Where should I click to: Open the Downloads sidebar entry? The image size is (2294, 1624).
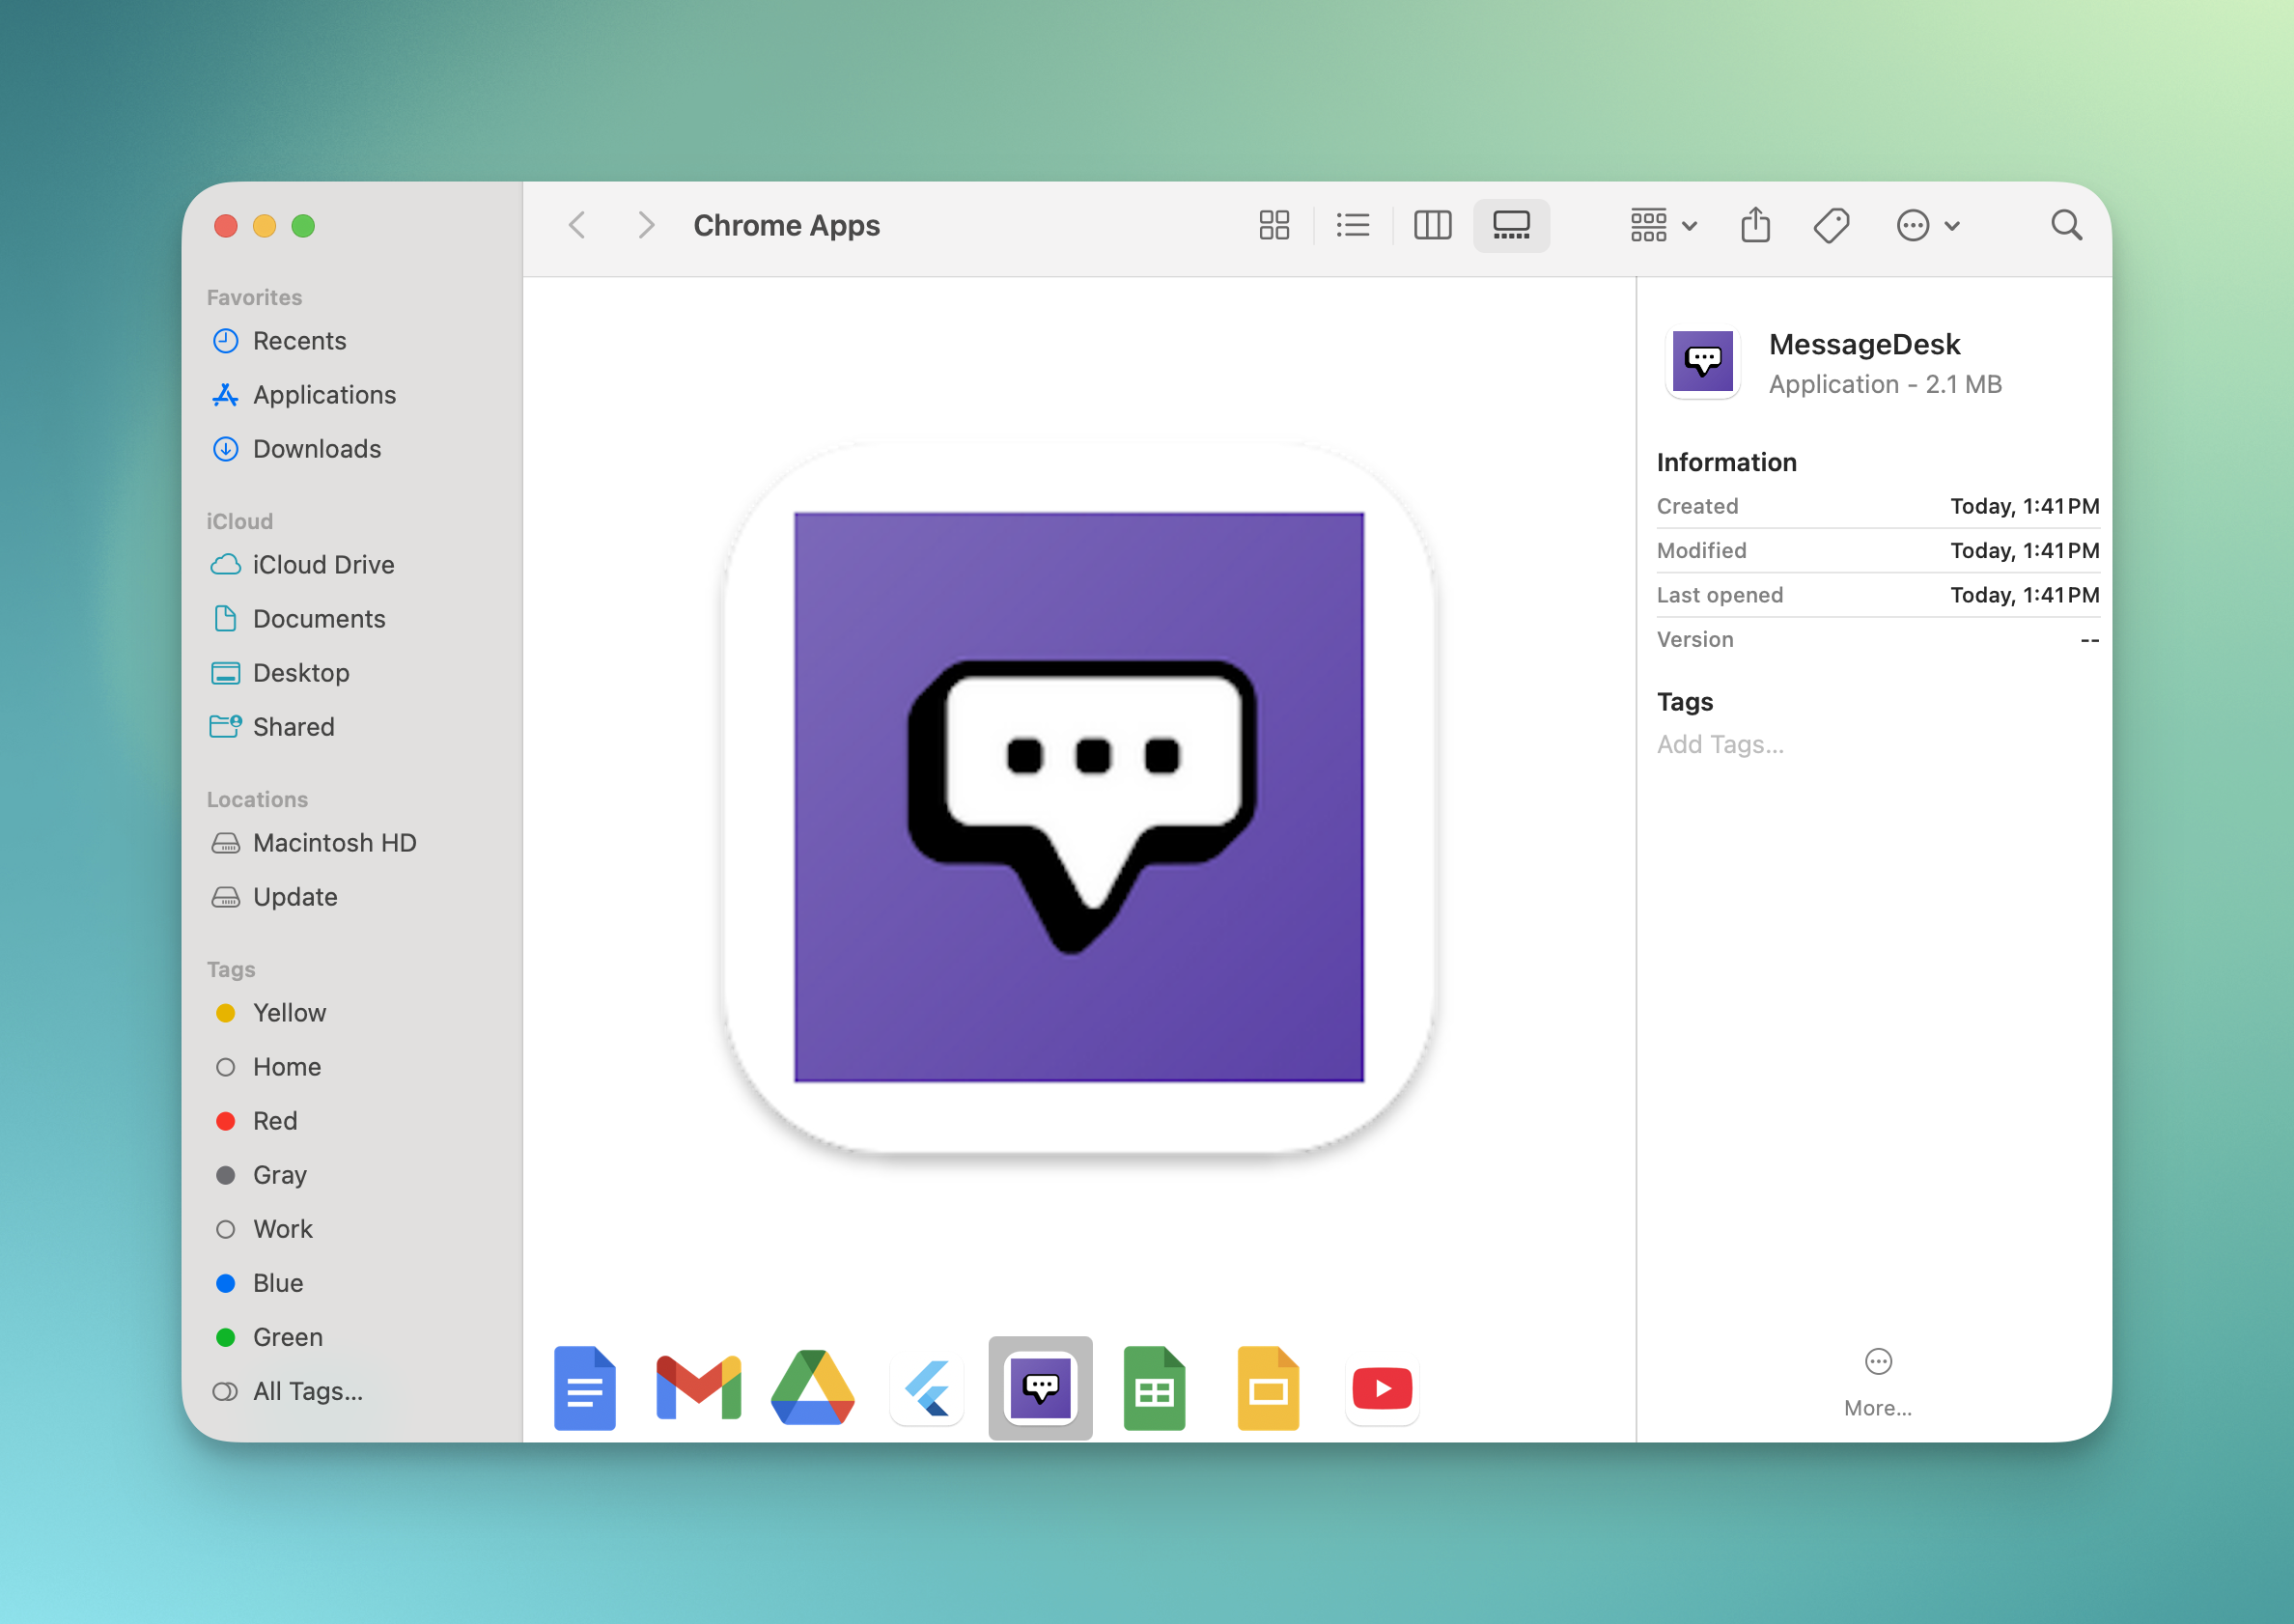pyautogui.click(x=317, y=449)
